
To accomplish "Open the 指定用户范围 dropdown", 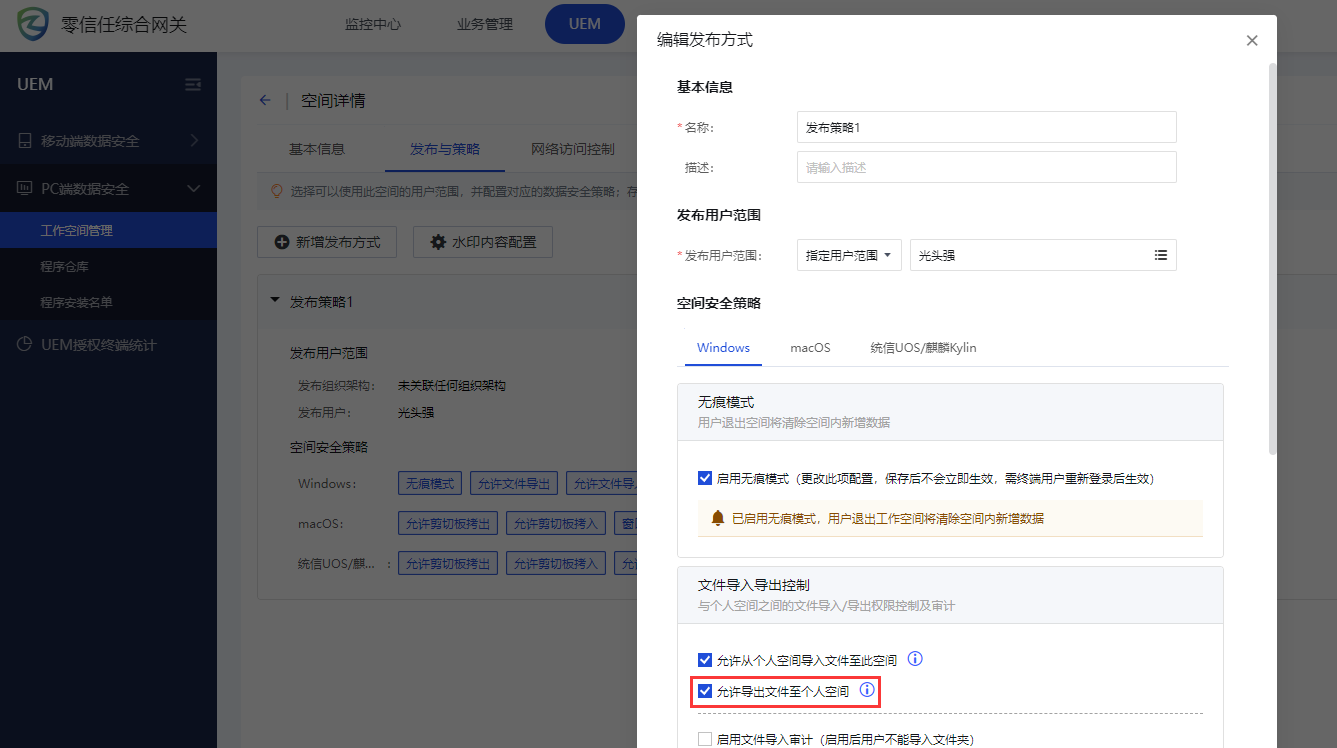I will (849, 255).
